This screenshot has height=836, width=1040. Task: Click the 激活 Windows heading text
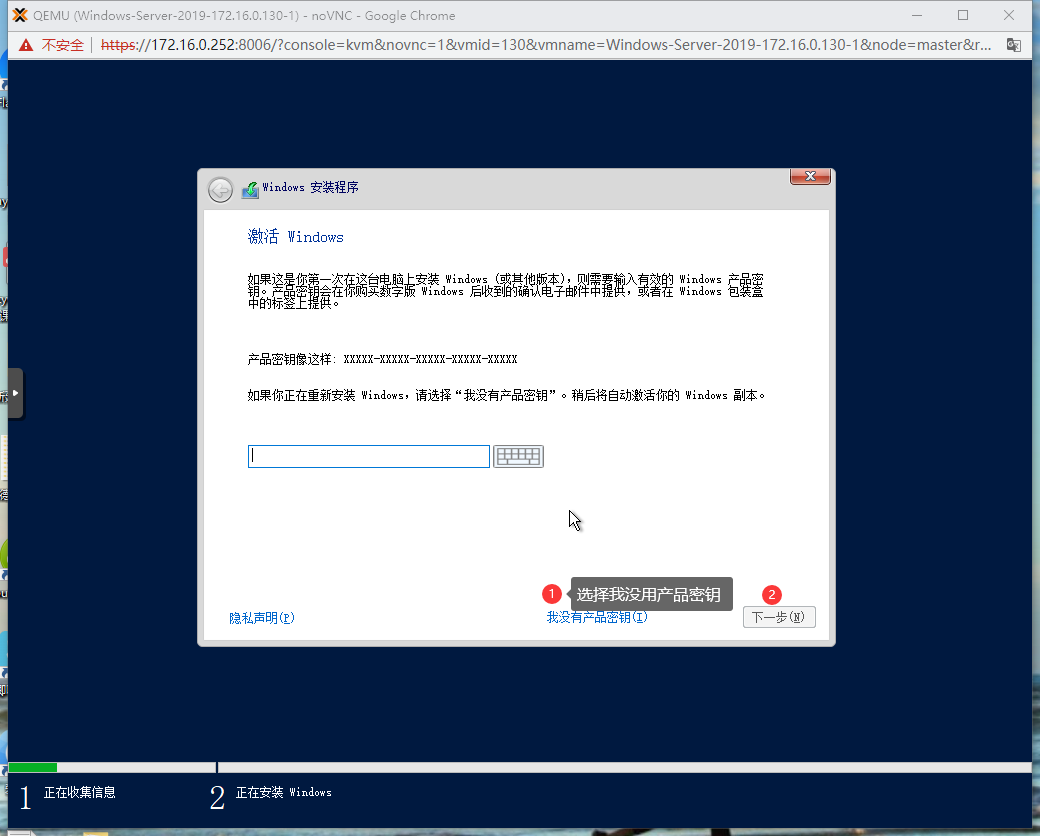point(296,237)
